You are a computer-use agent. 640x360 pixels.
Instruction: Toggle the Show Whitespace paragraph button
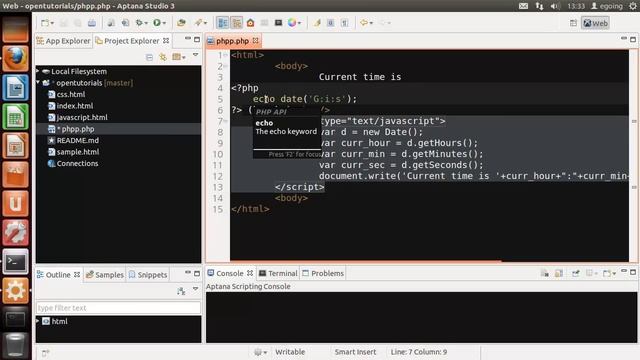(344, 23)
